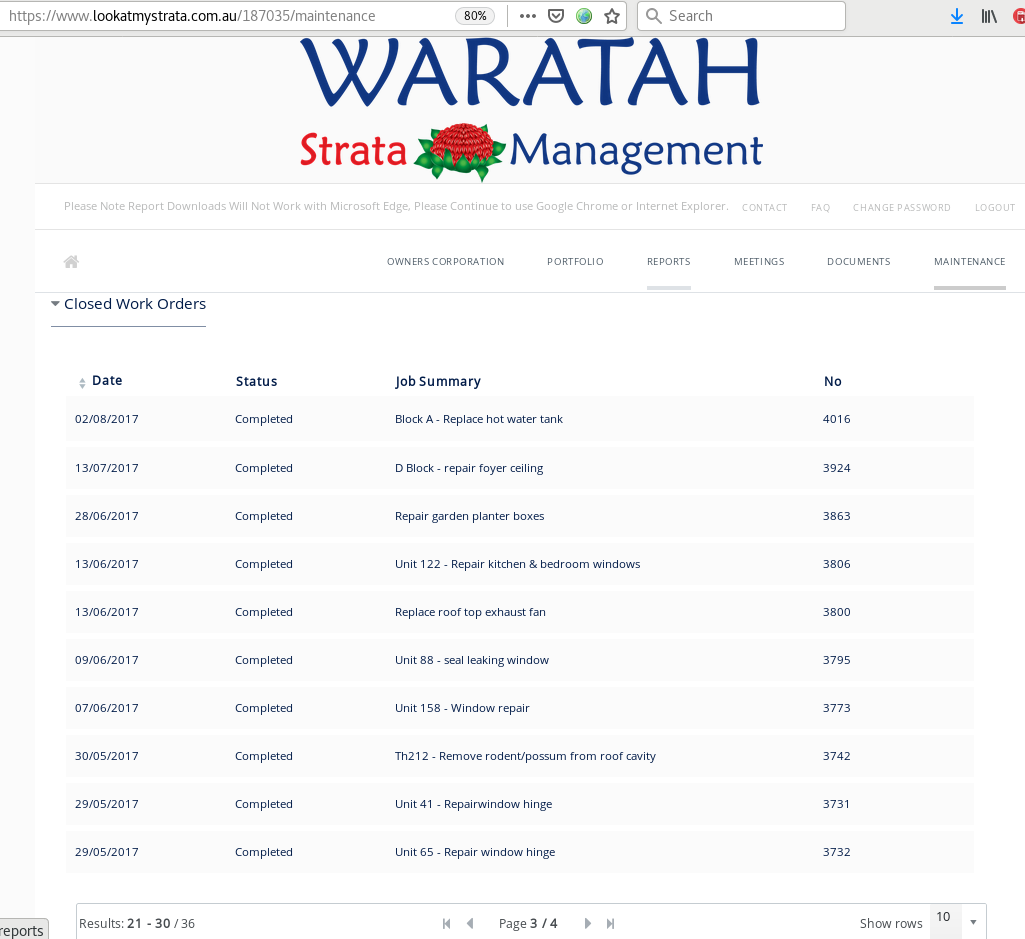1025x939 pixels.
Task: Click the Logout link
Action: (x=995, y=207)
